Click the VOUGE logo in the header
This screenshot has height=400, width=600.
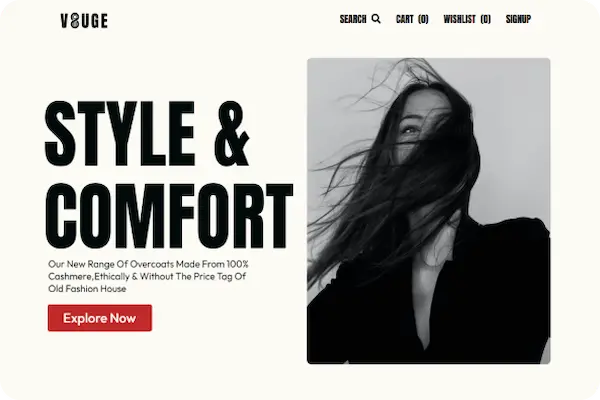pyautogui.click(x=84, y=21)
